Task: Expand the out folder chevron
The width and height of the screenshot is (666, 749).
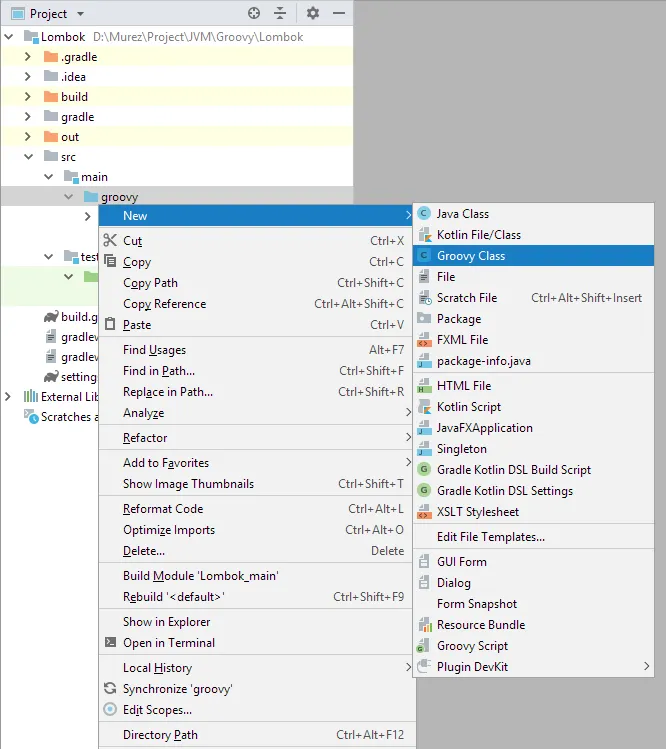Action: click(x=28, y=137)
